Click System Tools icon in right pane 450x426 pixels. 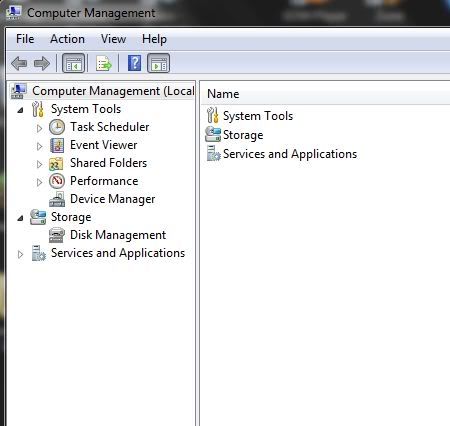point(213,115)
